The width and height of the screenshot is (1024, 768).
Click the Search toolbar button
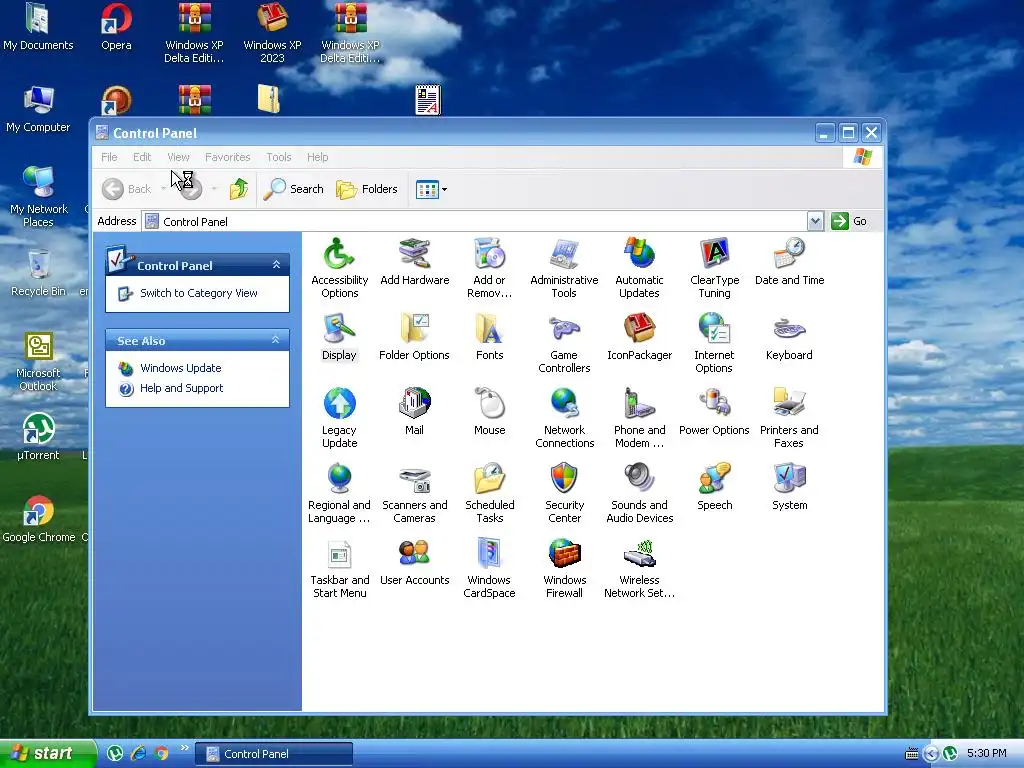pyautogui.click(x=293, y=189)
